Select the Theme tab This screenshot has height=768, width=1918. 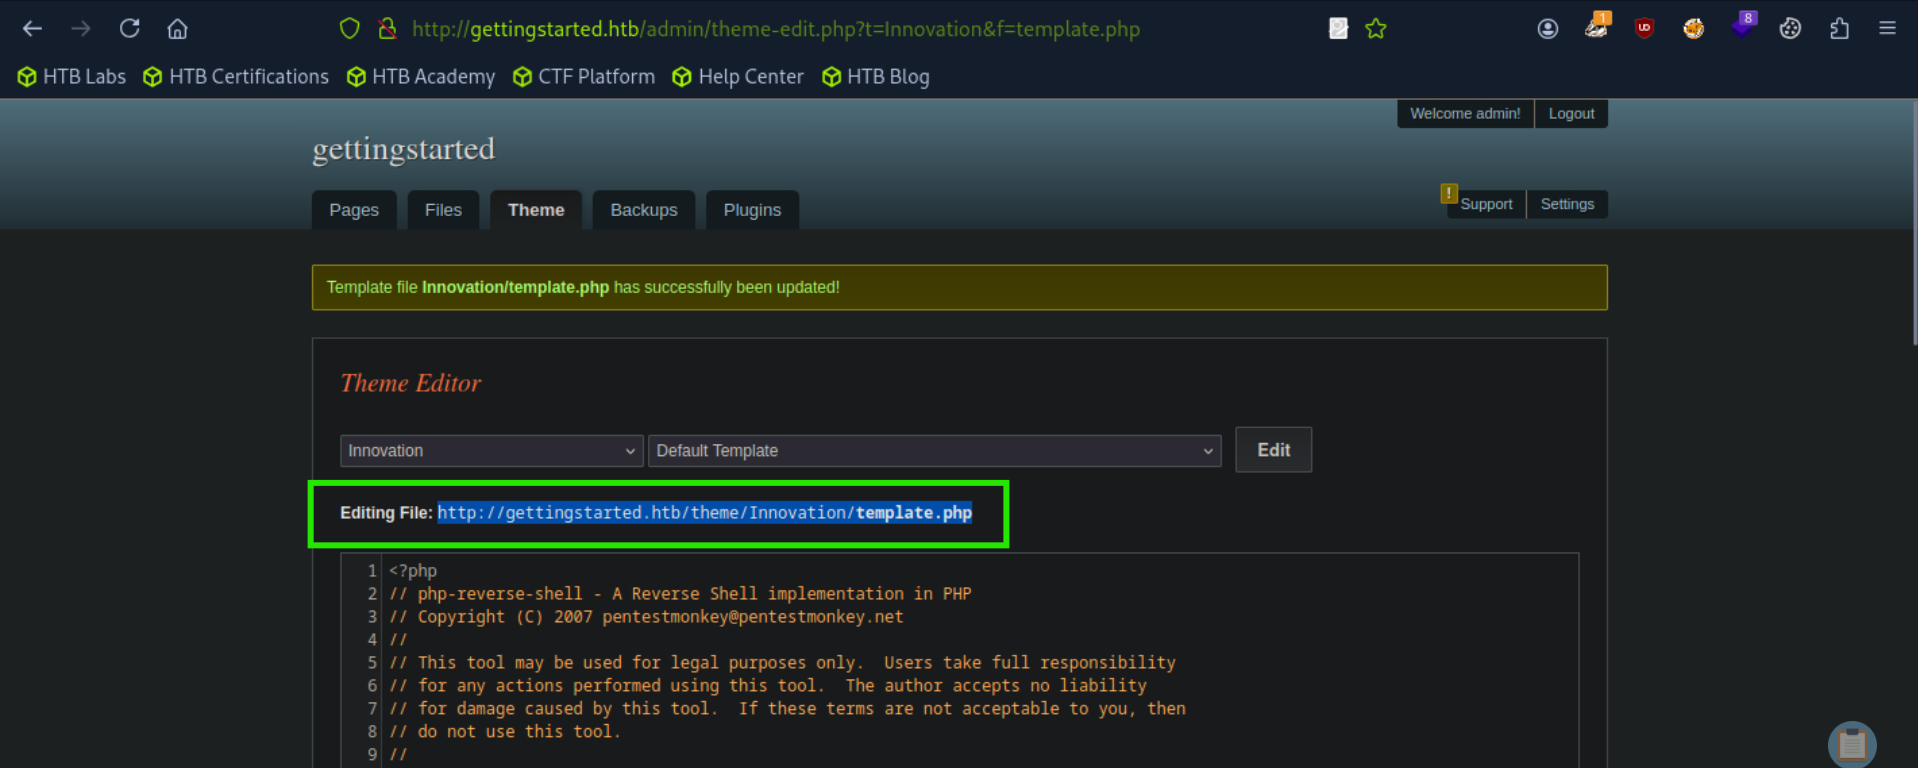(x=536, y=210)
